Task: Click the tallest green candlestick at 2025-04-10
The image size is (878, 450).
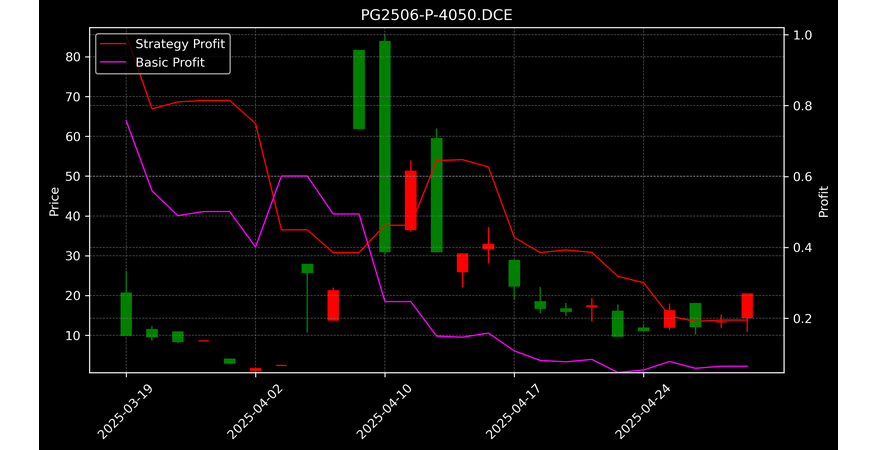Action: [x=385, y=147]
